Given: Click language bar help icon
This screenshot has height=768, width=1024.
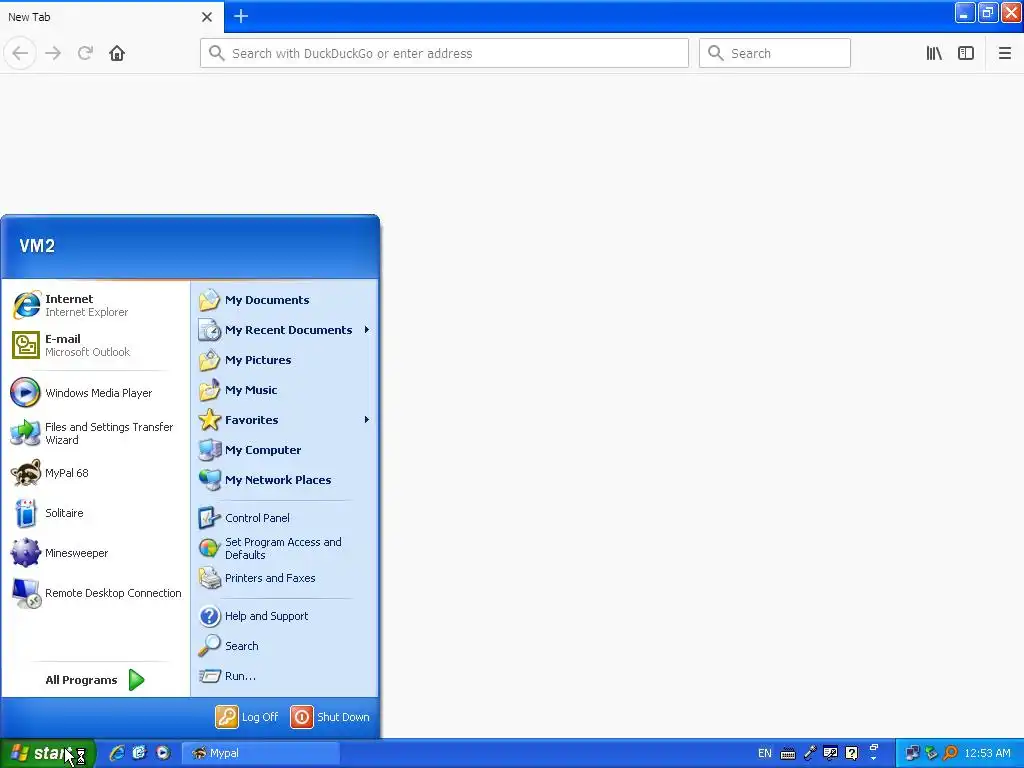Looking at the screenshot, I should click(852, 753).
